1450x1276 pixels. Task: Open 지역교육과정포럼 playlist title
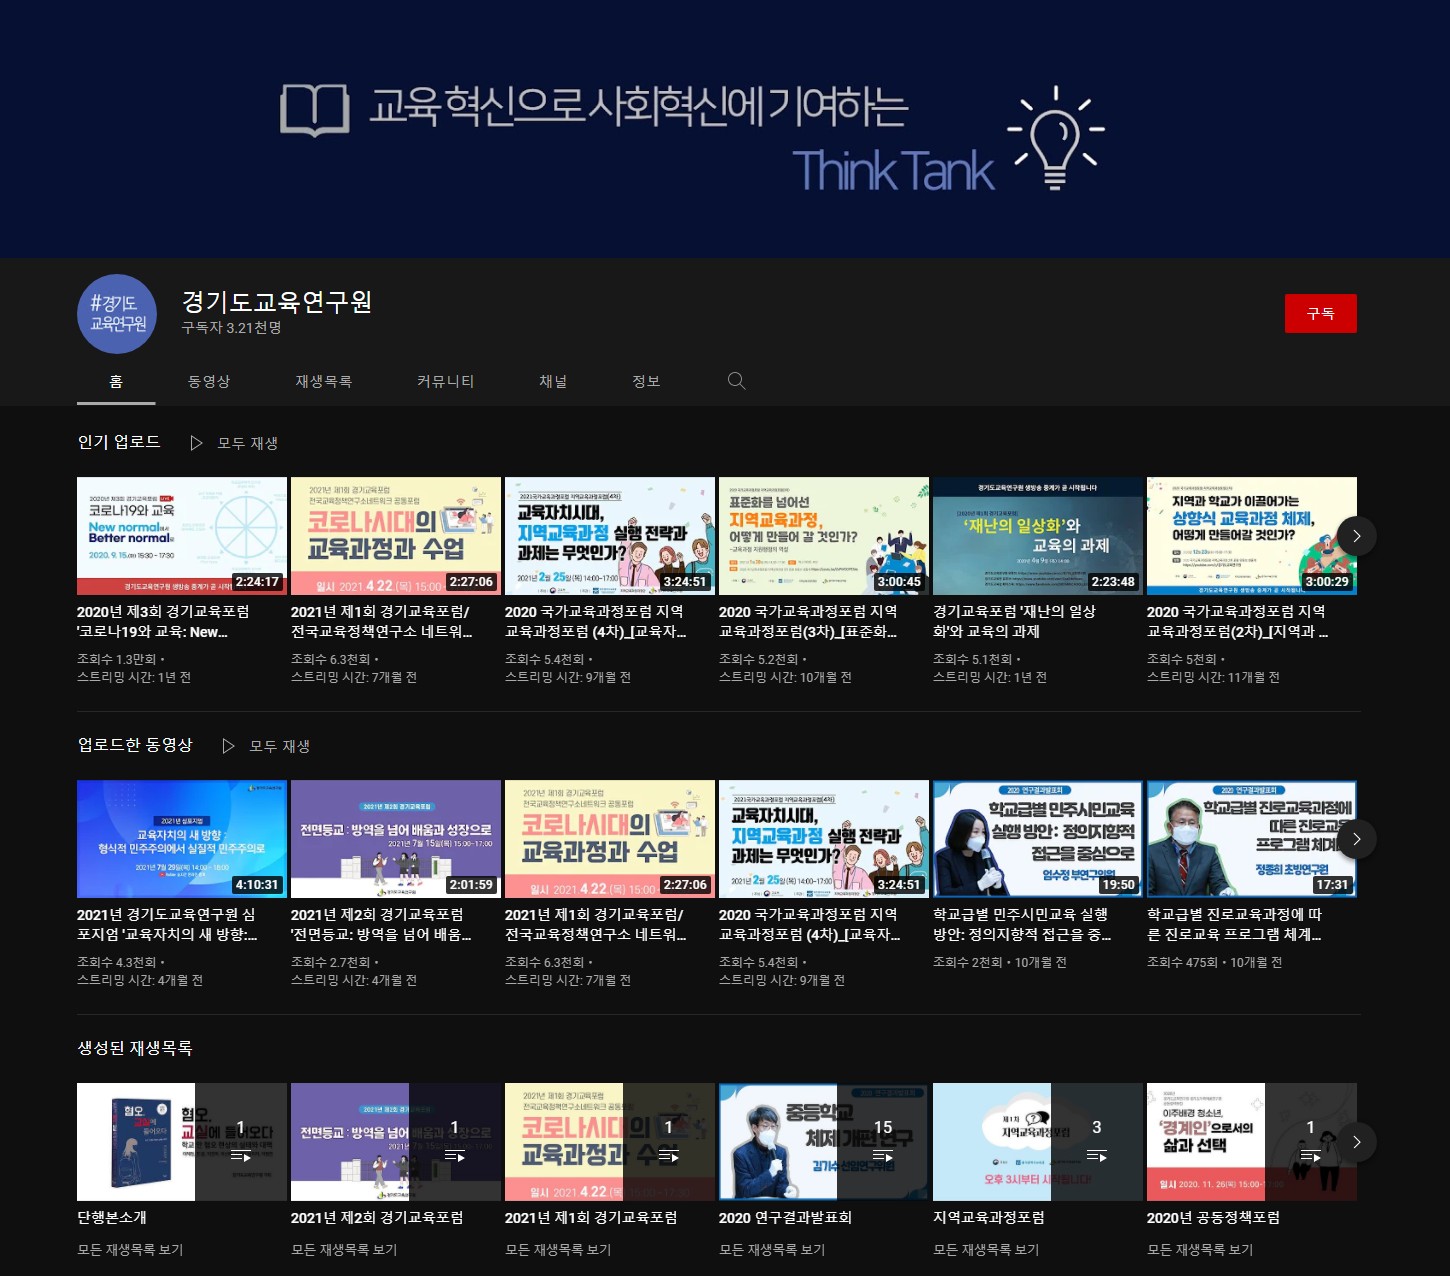(989, 1218)
